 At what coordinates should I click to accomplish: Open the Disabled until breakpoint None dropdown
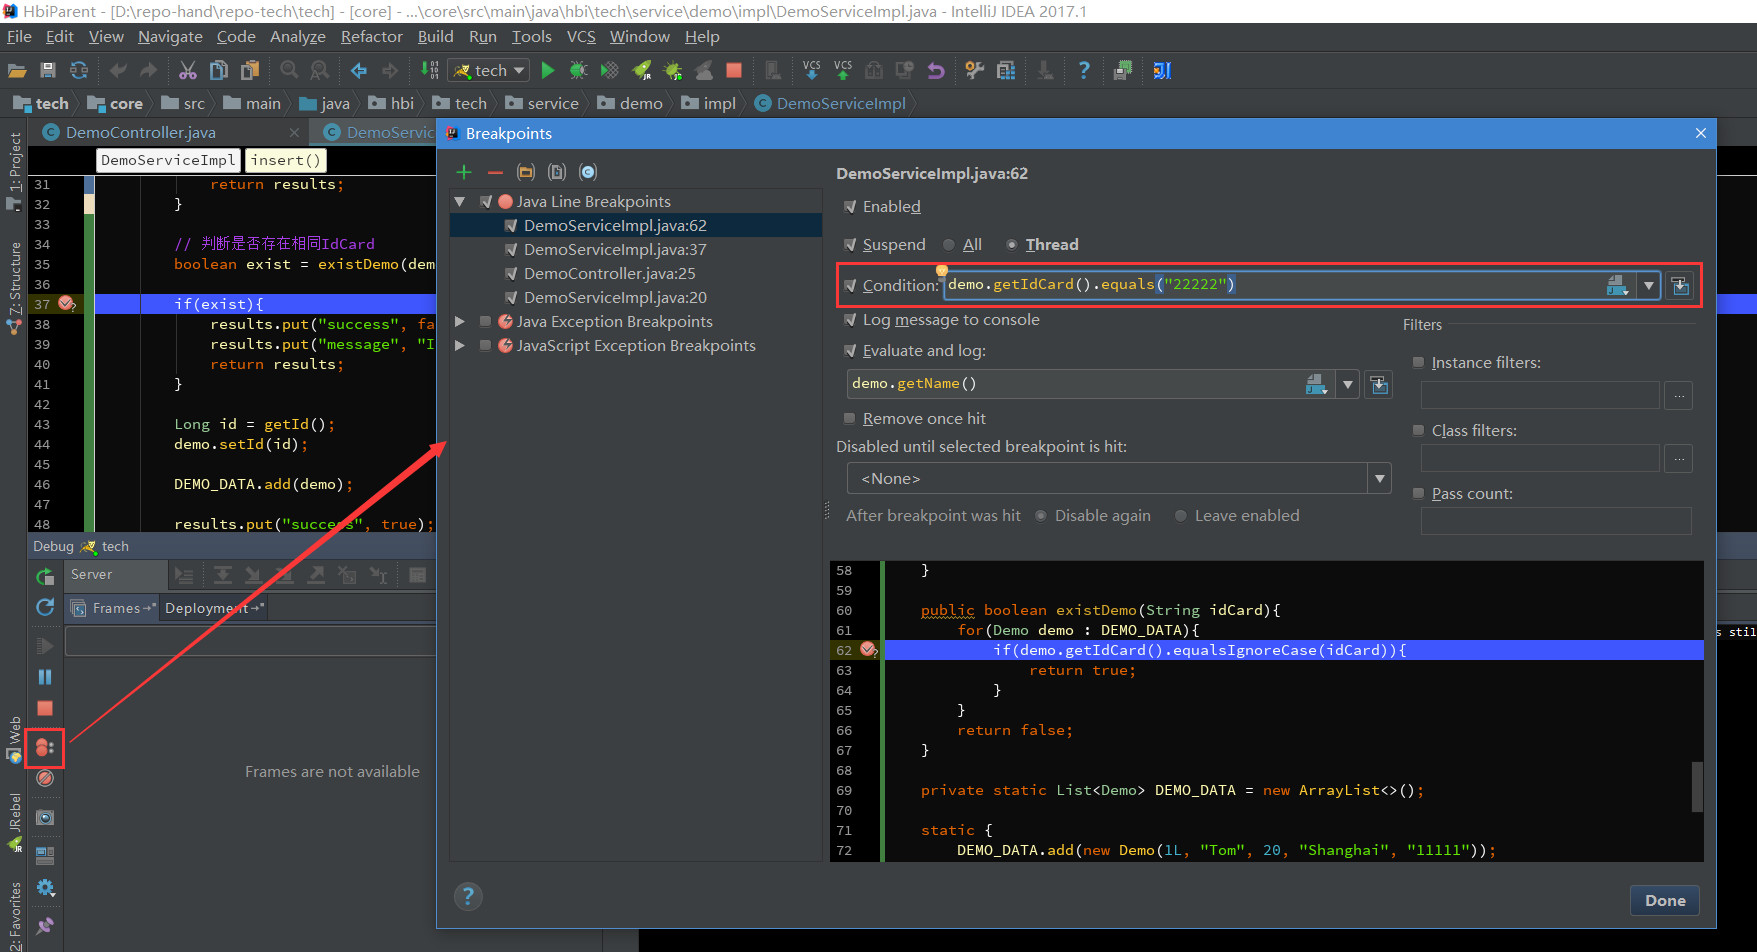[1380, 479]
